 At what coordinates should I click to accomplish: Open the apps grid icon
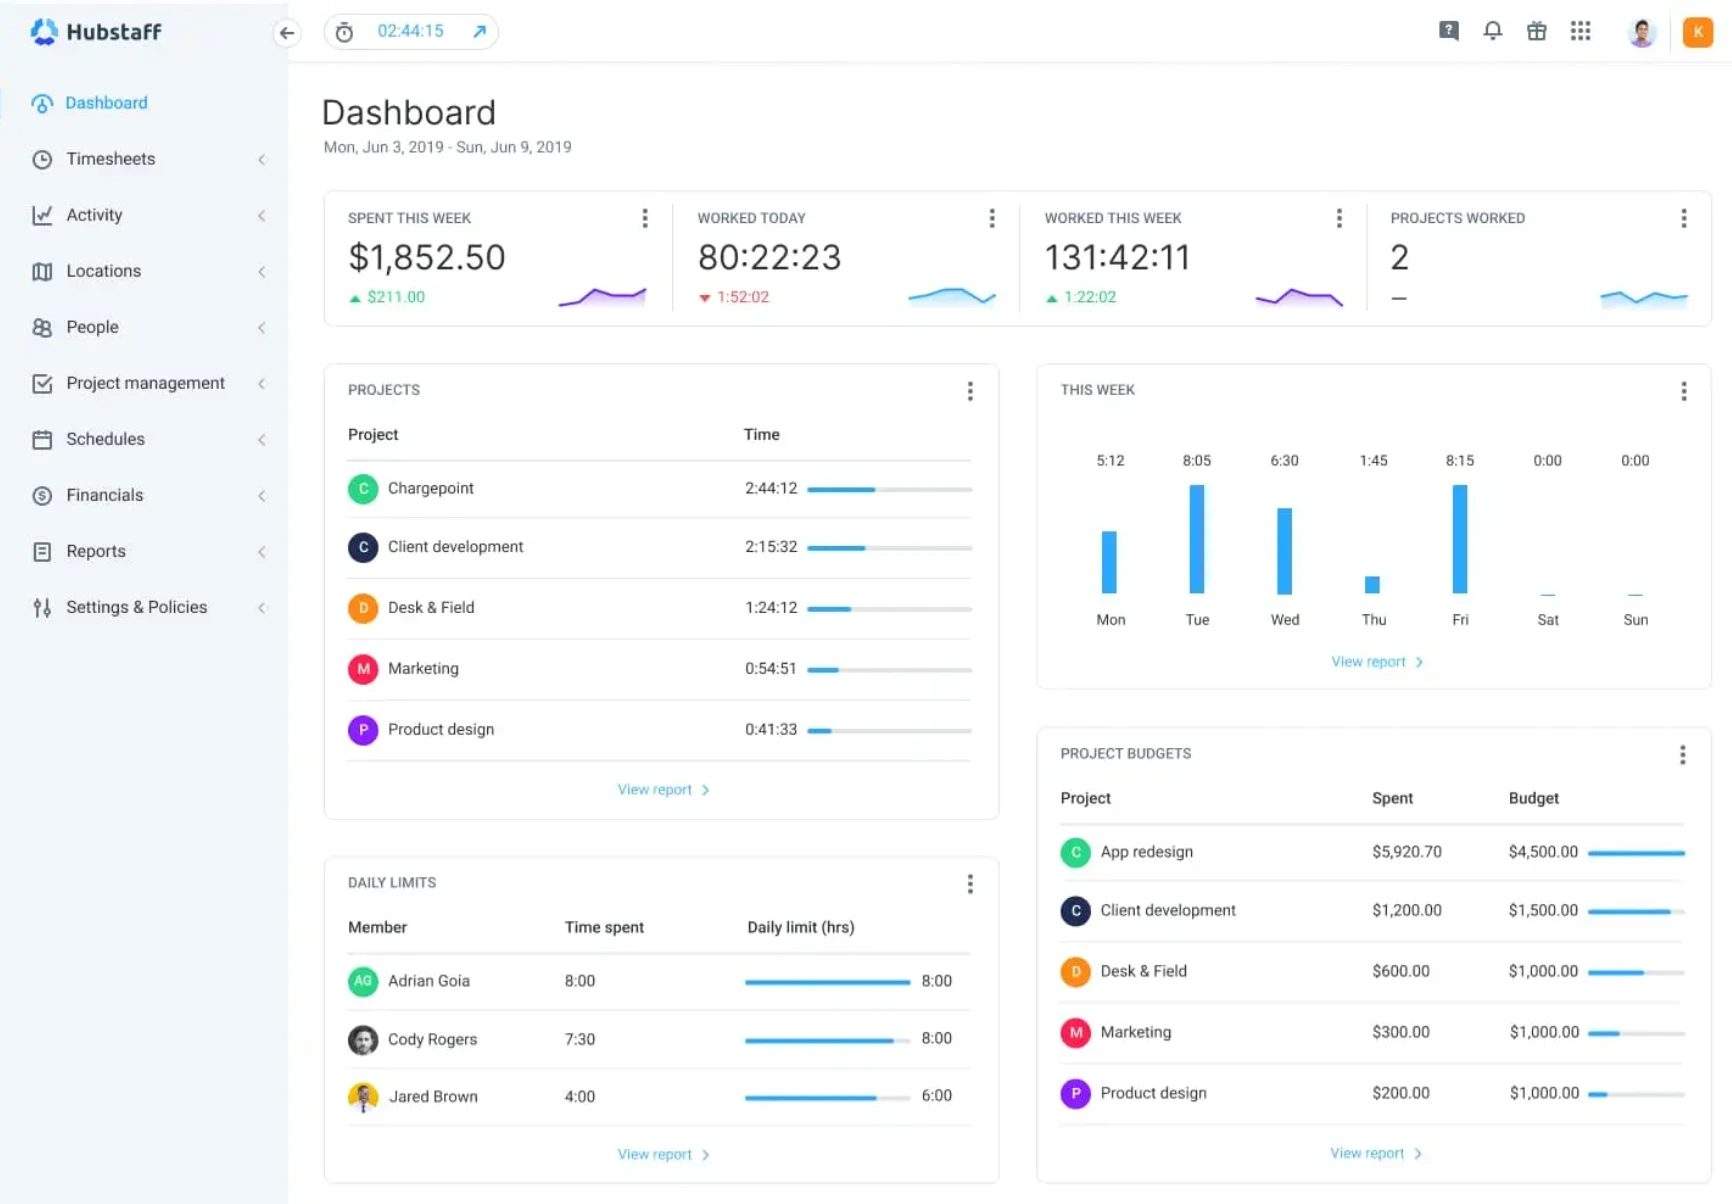click(x=1581, y=31)
